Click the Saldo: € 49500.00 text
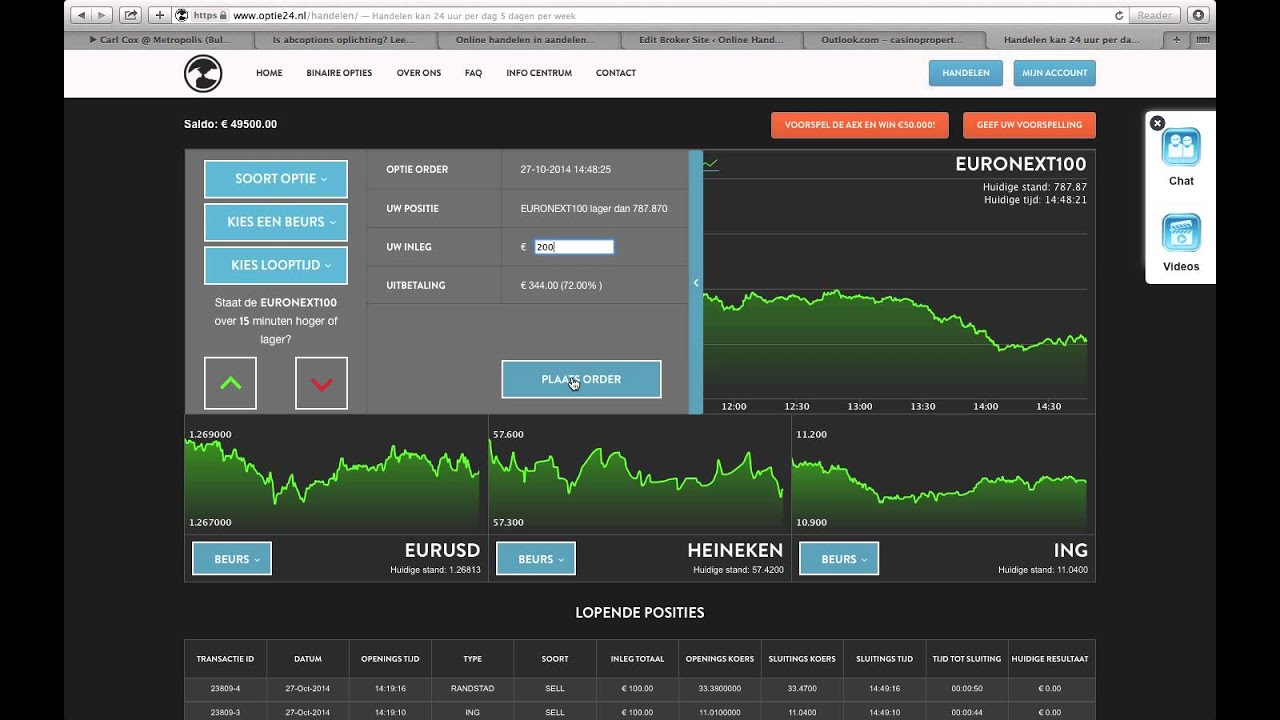 coord(230,124)
